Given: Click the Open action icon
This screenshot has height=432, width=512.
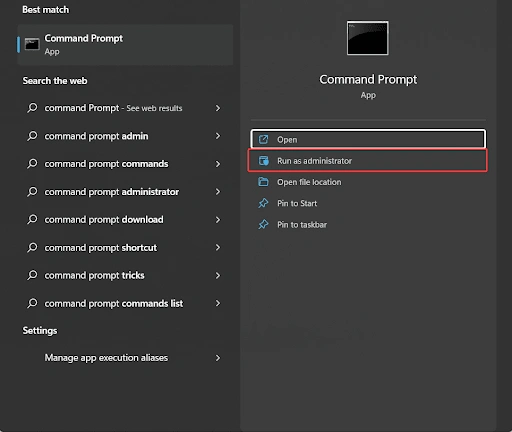Looking at the screenshot, I should [263, 139].
